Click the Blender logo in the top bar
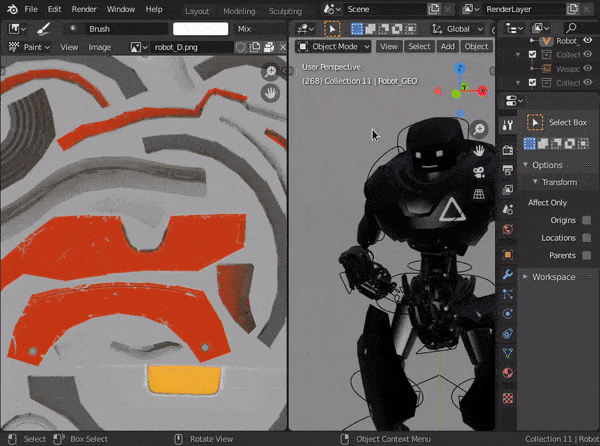Viewport: 600px width, 446px height. click(x=12, y=9)
